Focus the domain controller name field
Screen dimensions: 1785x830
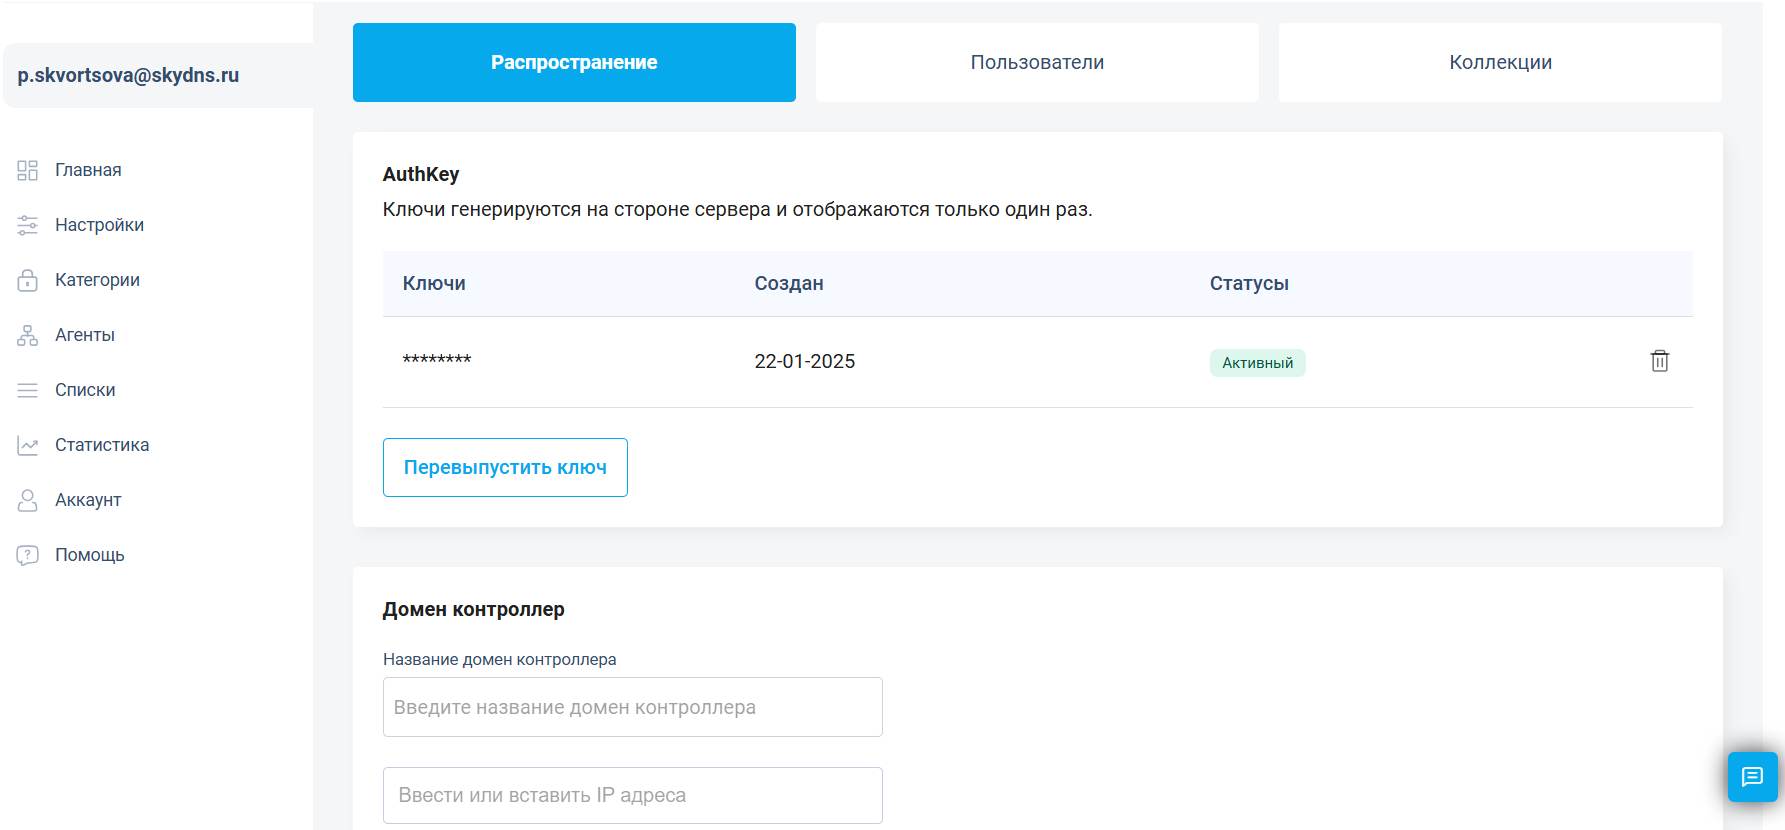pyautogui.click(x=632, y=707)
